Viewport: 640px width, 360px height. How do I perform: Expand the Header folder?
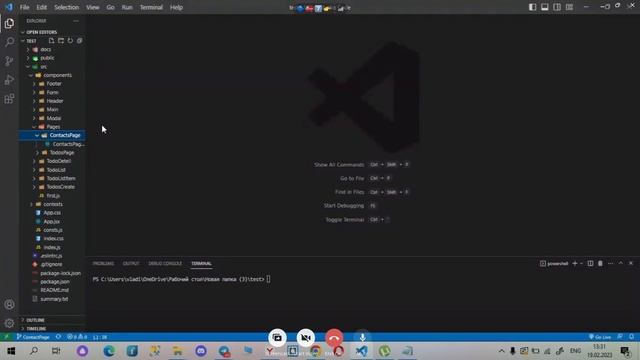pyautogui.click(x=52, y=101)
